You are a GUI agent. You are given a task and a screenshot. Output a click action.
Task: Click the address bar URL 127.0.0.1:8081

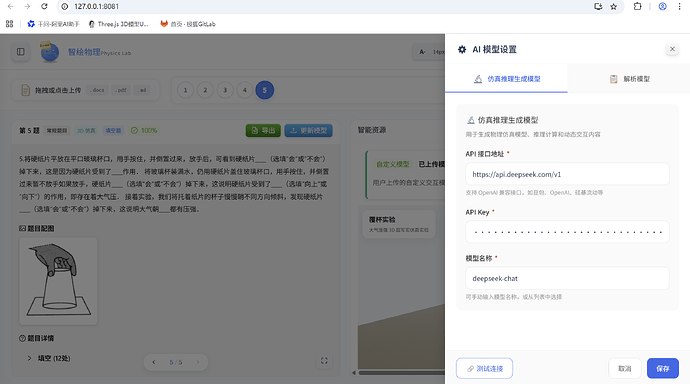[96, 7]
